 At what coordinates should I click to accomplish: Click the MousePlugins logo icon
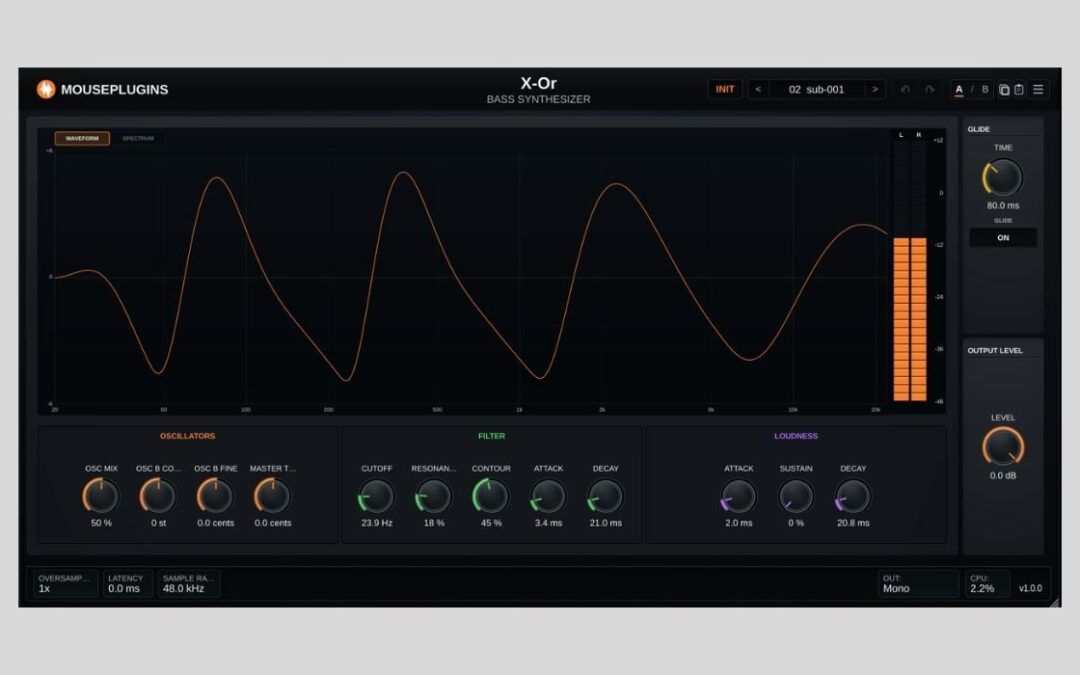[x=45, y=89]
